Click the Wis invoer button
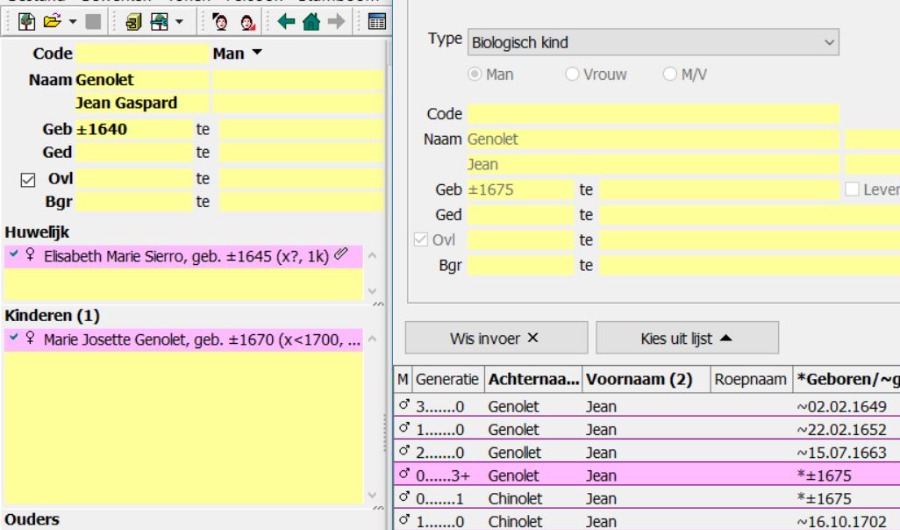The image size is (900, 530). pyautogui.click(x=495, y=338)
